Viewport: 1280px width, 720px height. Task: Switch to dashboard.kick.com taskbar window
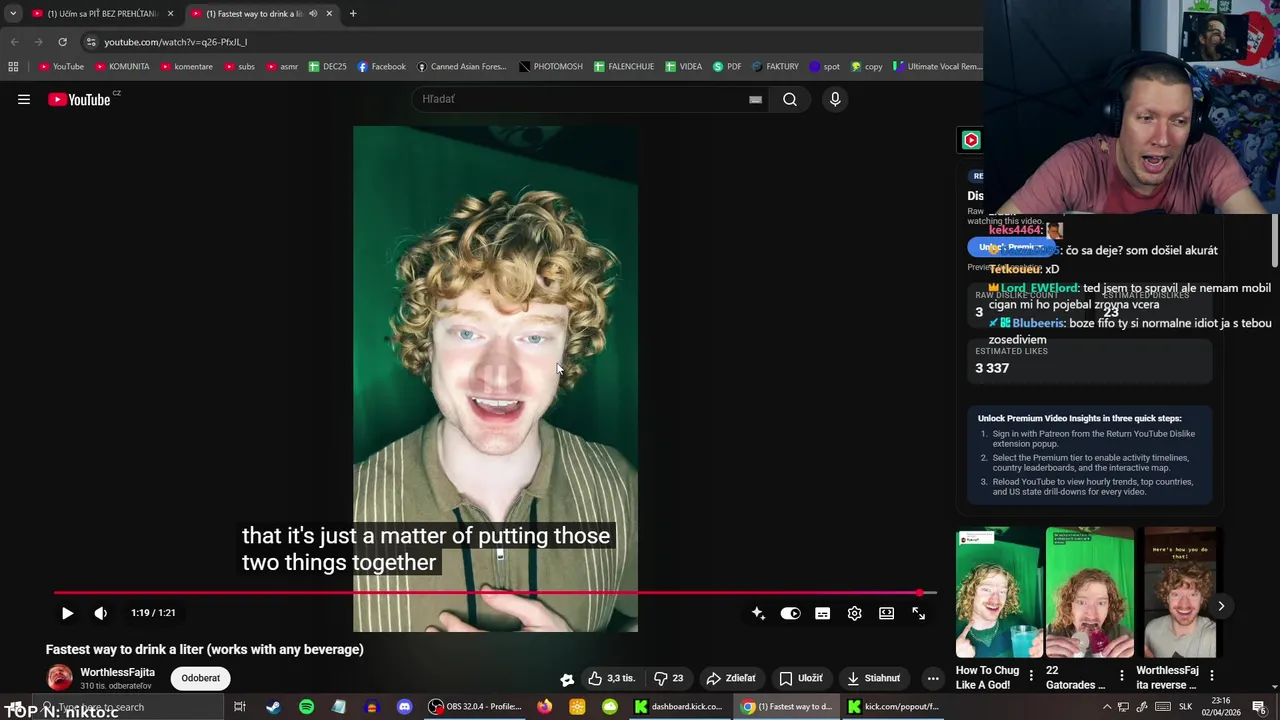(x=679, y=707)
